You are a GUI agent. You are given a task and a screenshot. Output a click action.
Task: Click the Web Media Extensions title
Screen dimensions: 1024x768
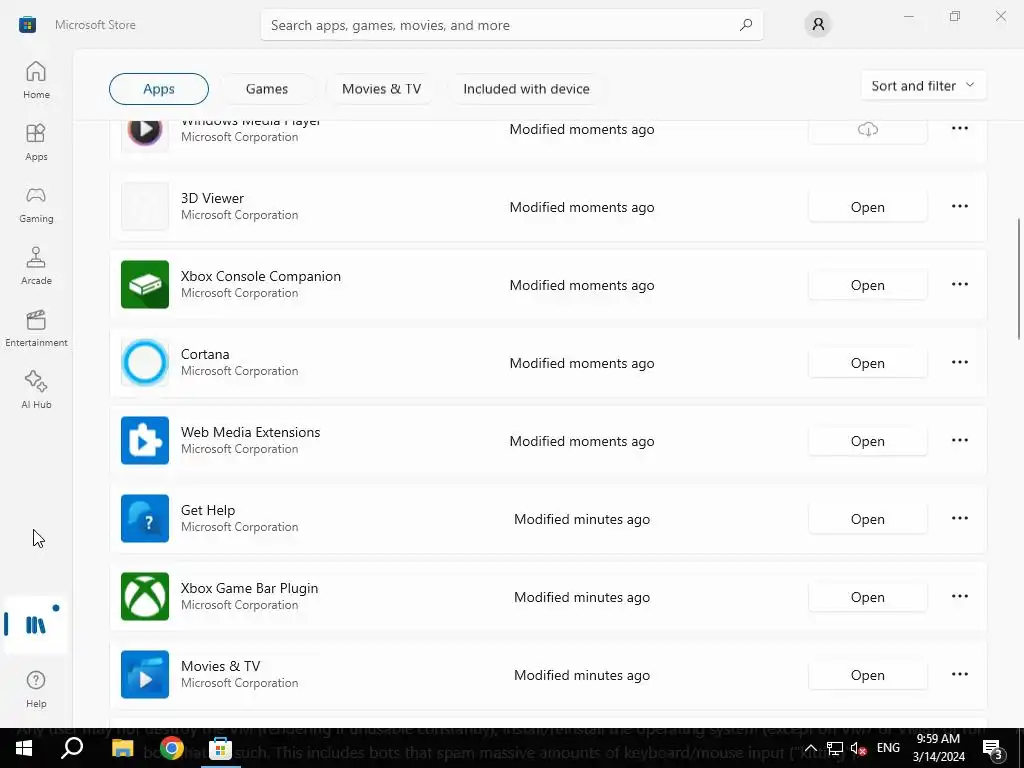click(x=250, y=432)
